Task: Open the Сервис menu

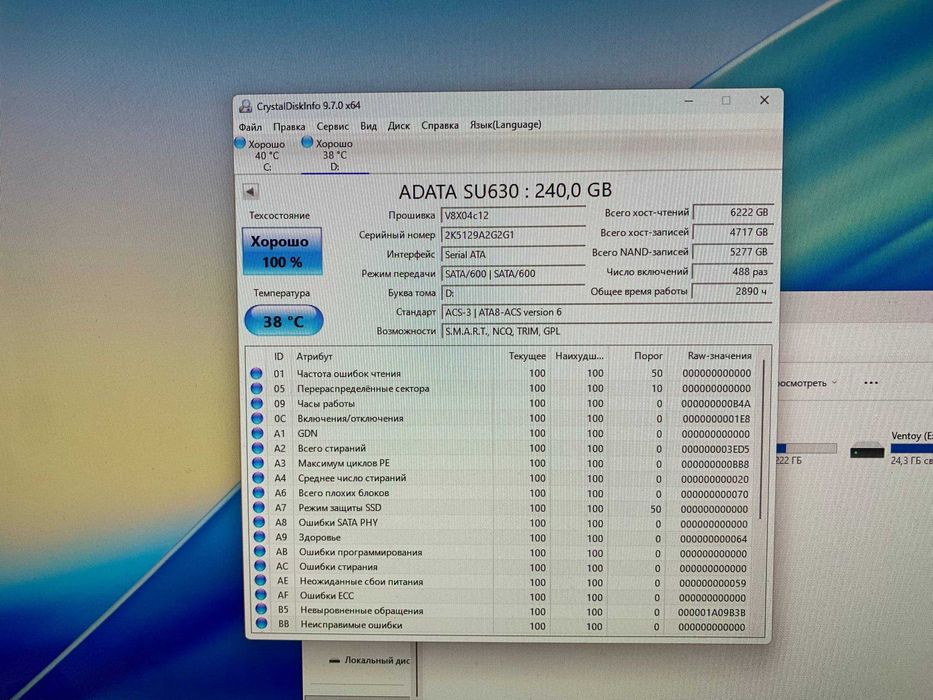Action: (333, 126)
